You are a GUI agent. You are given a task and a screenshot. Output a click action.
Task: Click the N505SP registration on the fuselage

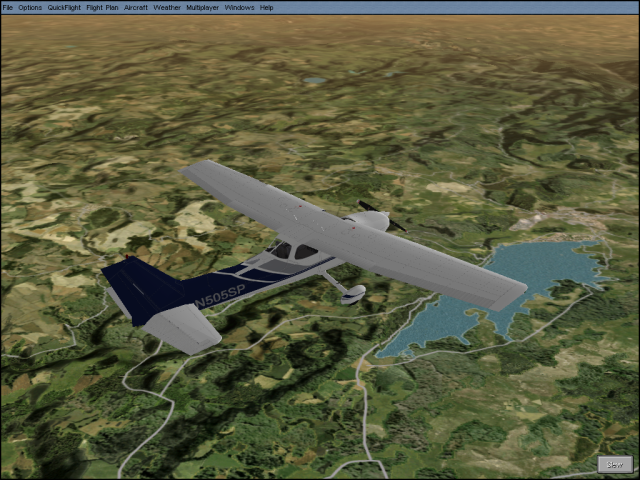pyautogui.click(x=219, y=294)
